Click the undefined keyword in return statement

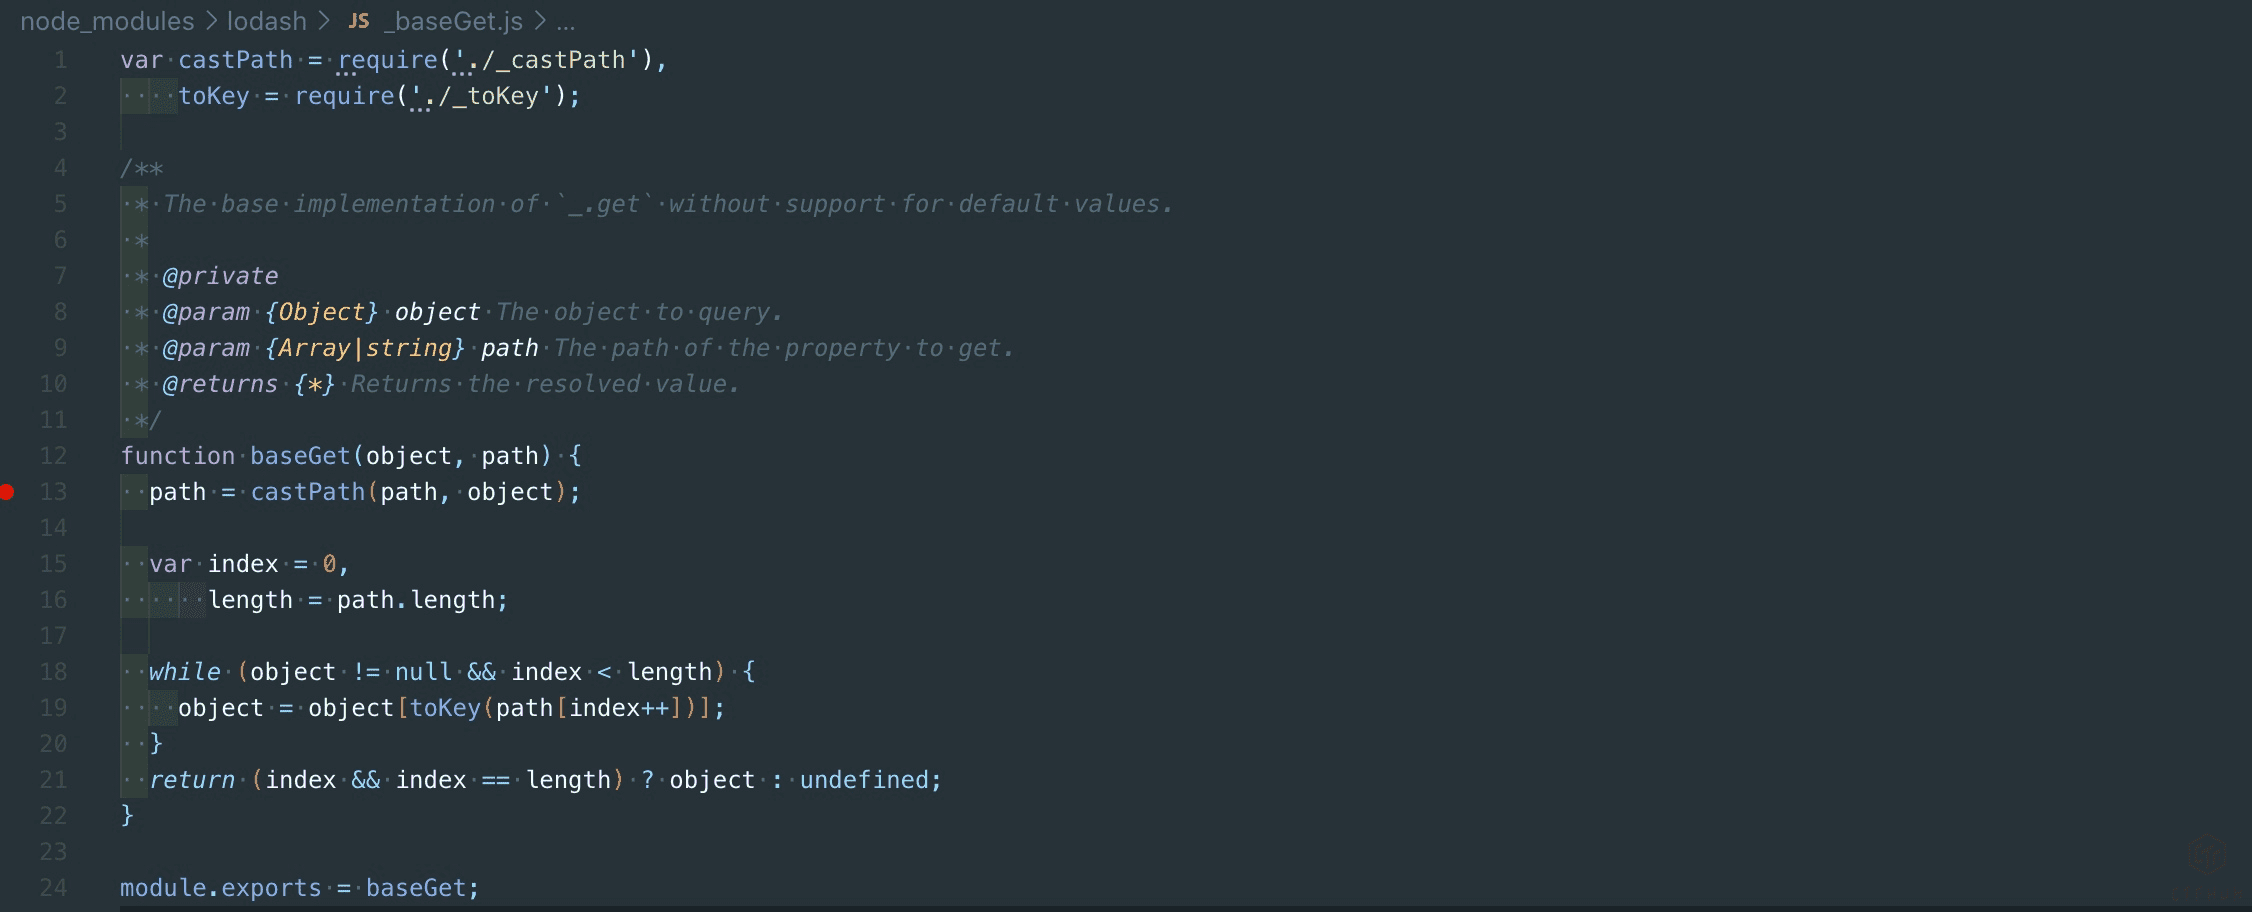click(864, 780)
